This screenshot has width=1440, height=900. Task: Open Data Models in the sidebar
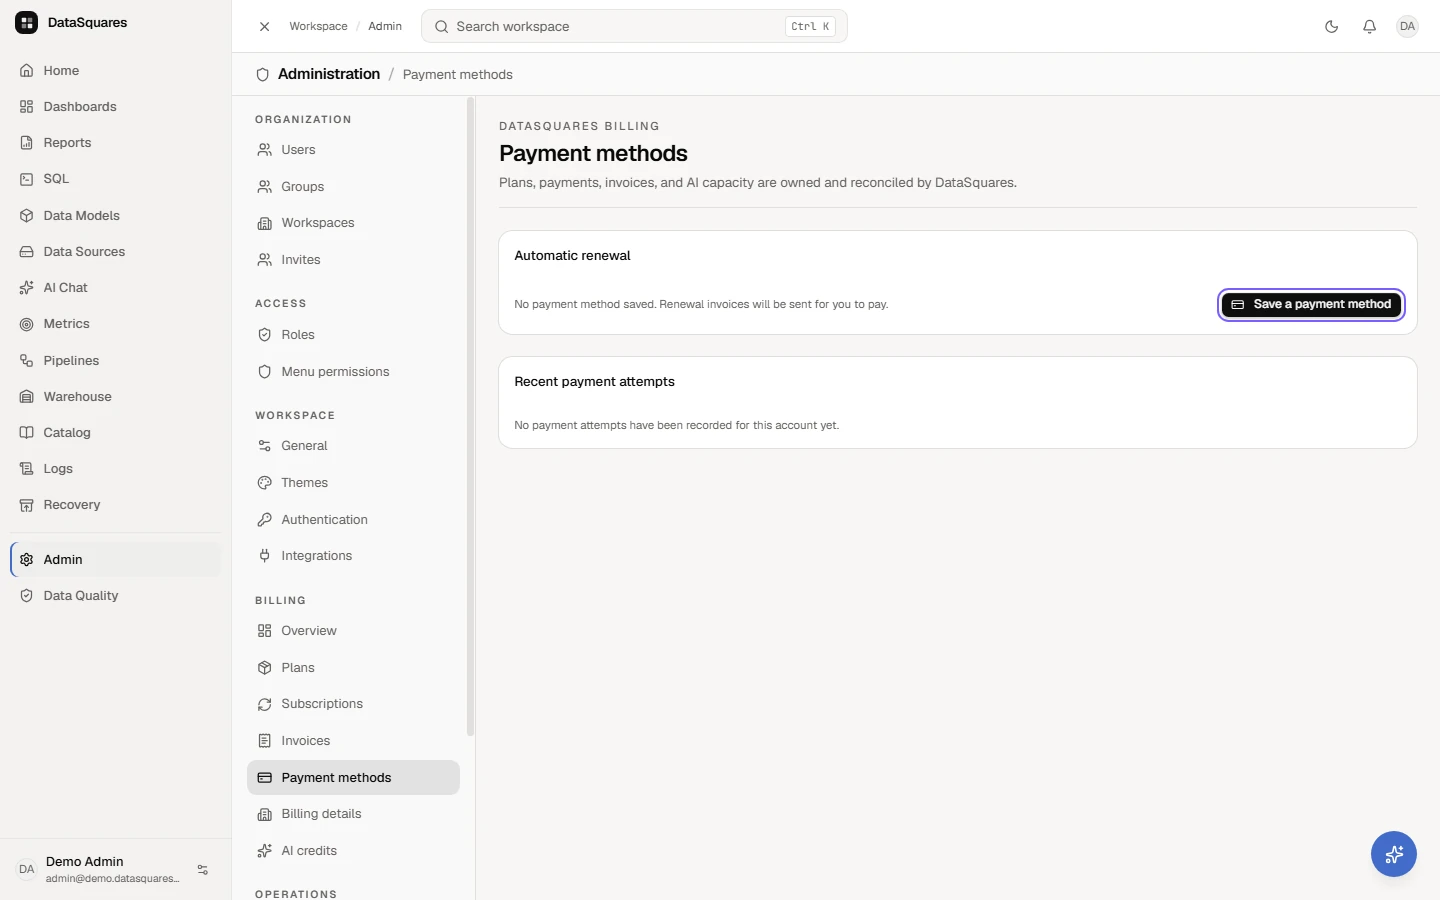pos(115,216)
